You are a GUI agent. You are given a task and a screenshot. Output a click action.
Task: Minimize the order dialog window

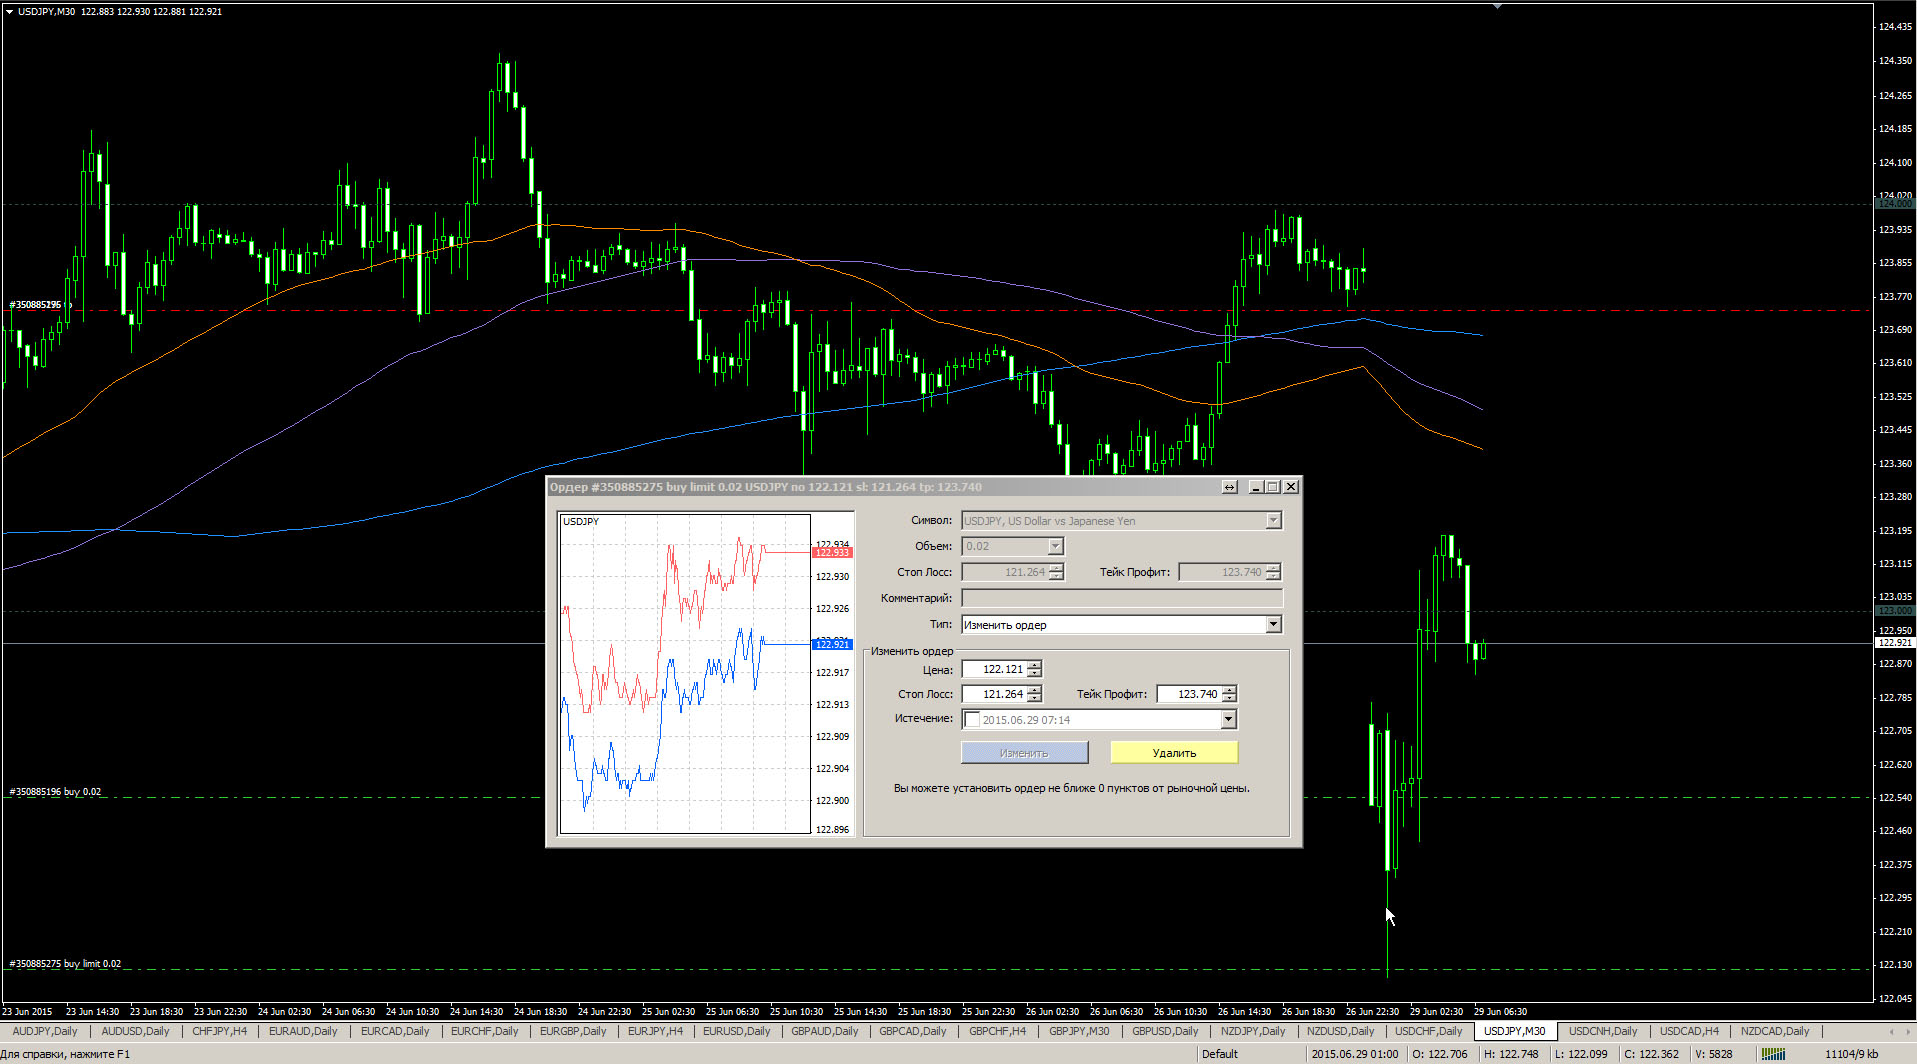(1256, 487)
